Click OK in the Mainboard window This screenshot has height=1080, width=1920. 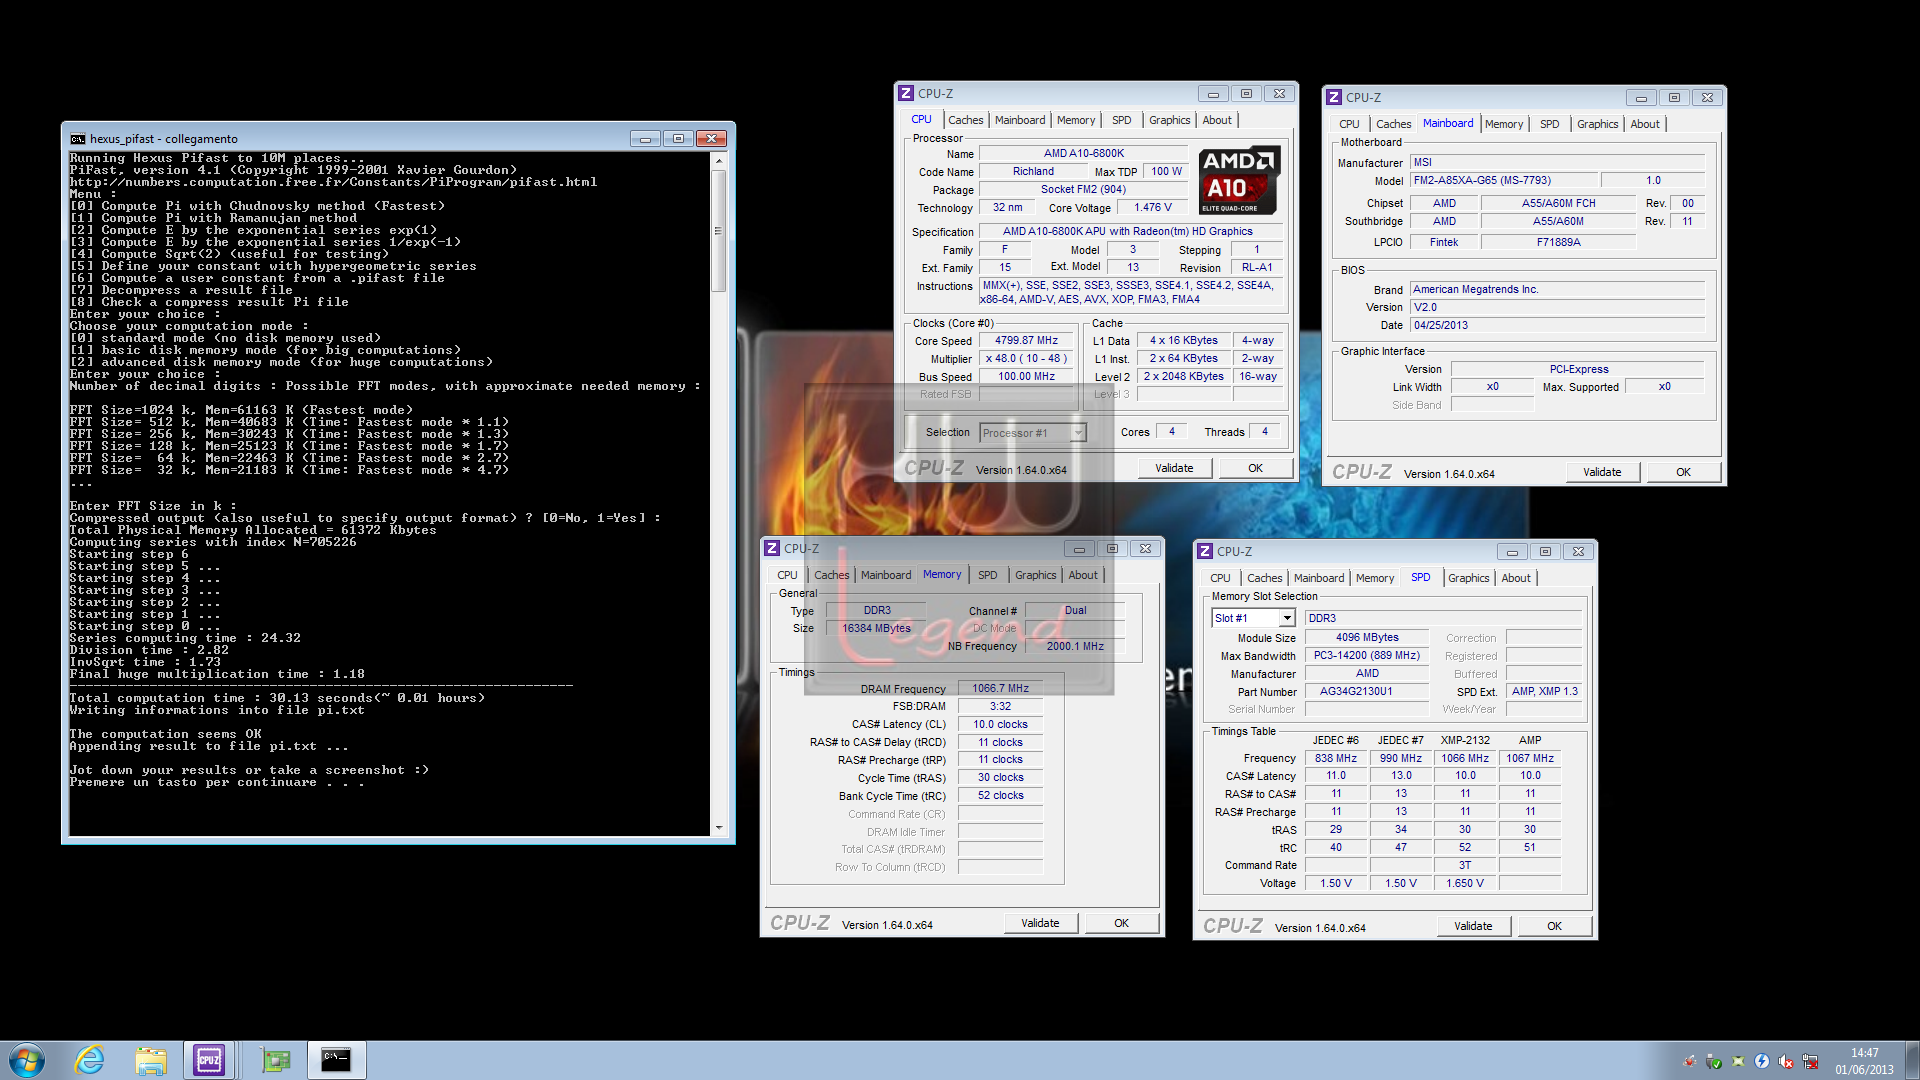[x=1683, y=472]
